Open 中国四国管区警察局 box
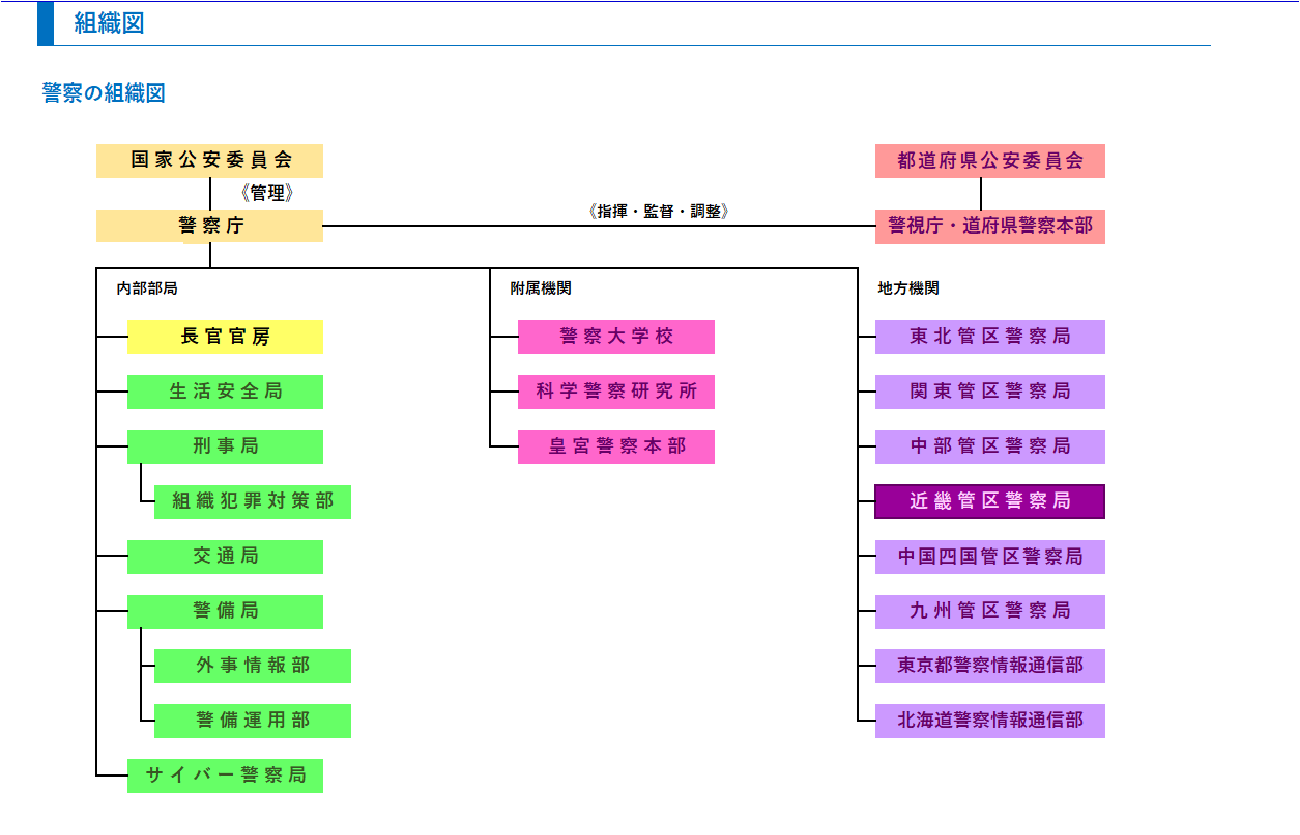Screen dimensions: 1300x835 [990, 556]
